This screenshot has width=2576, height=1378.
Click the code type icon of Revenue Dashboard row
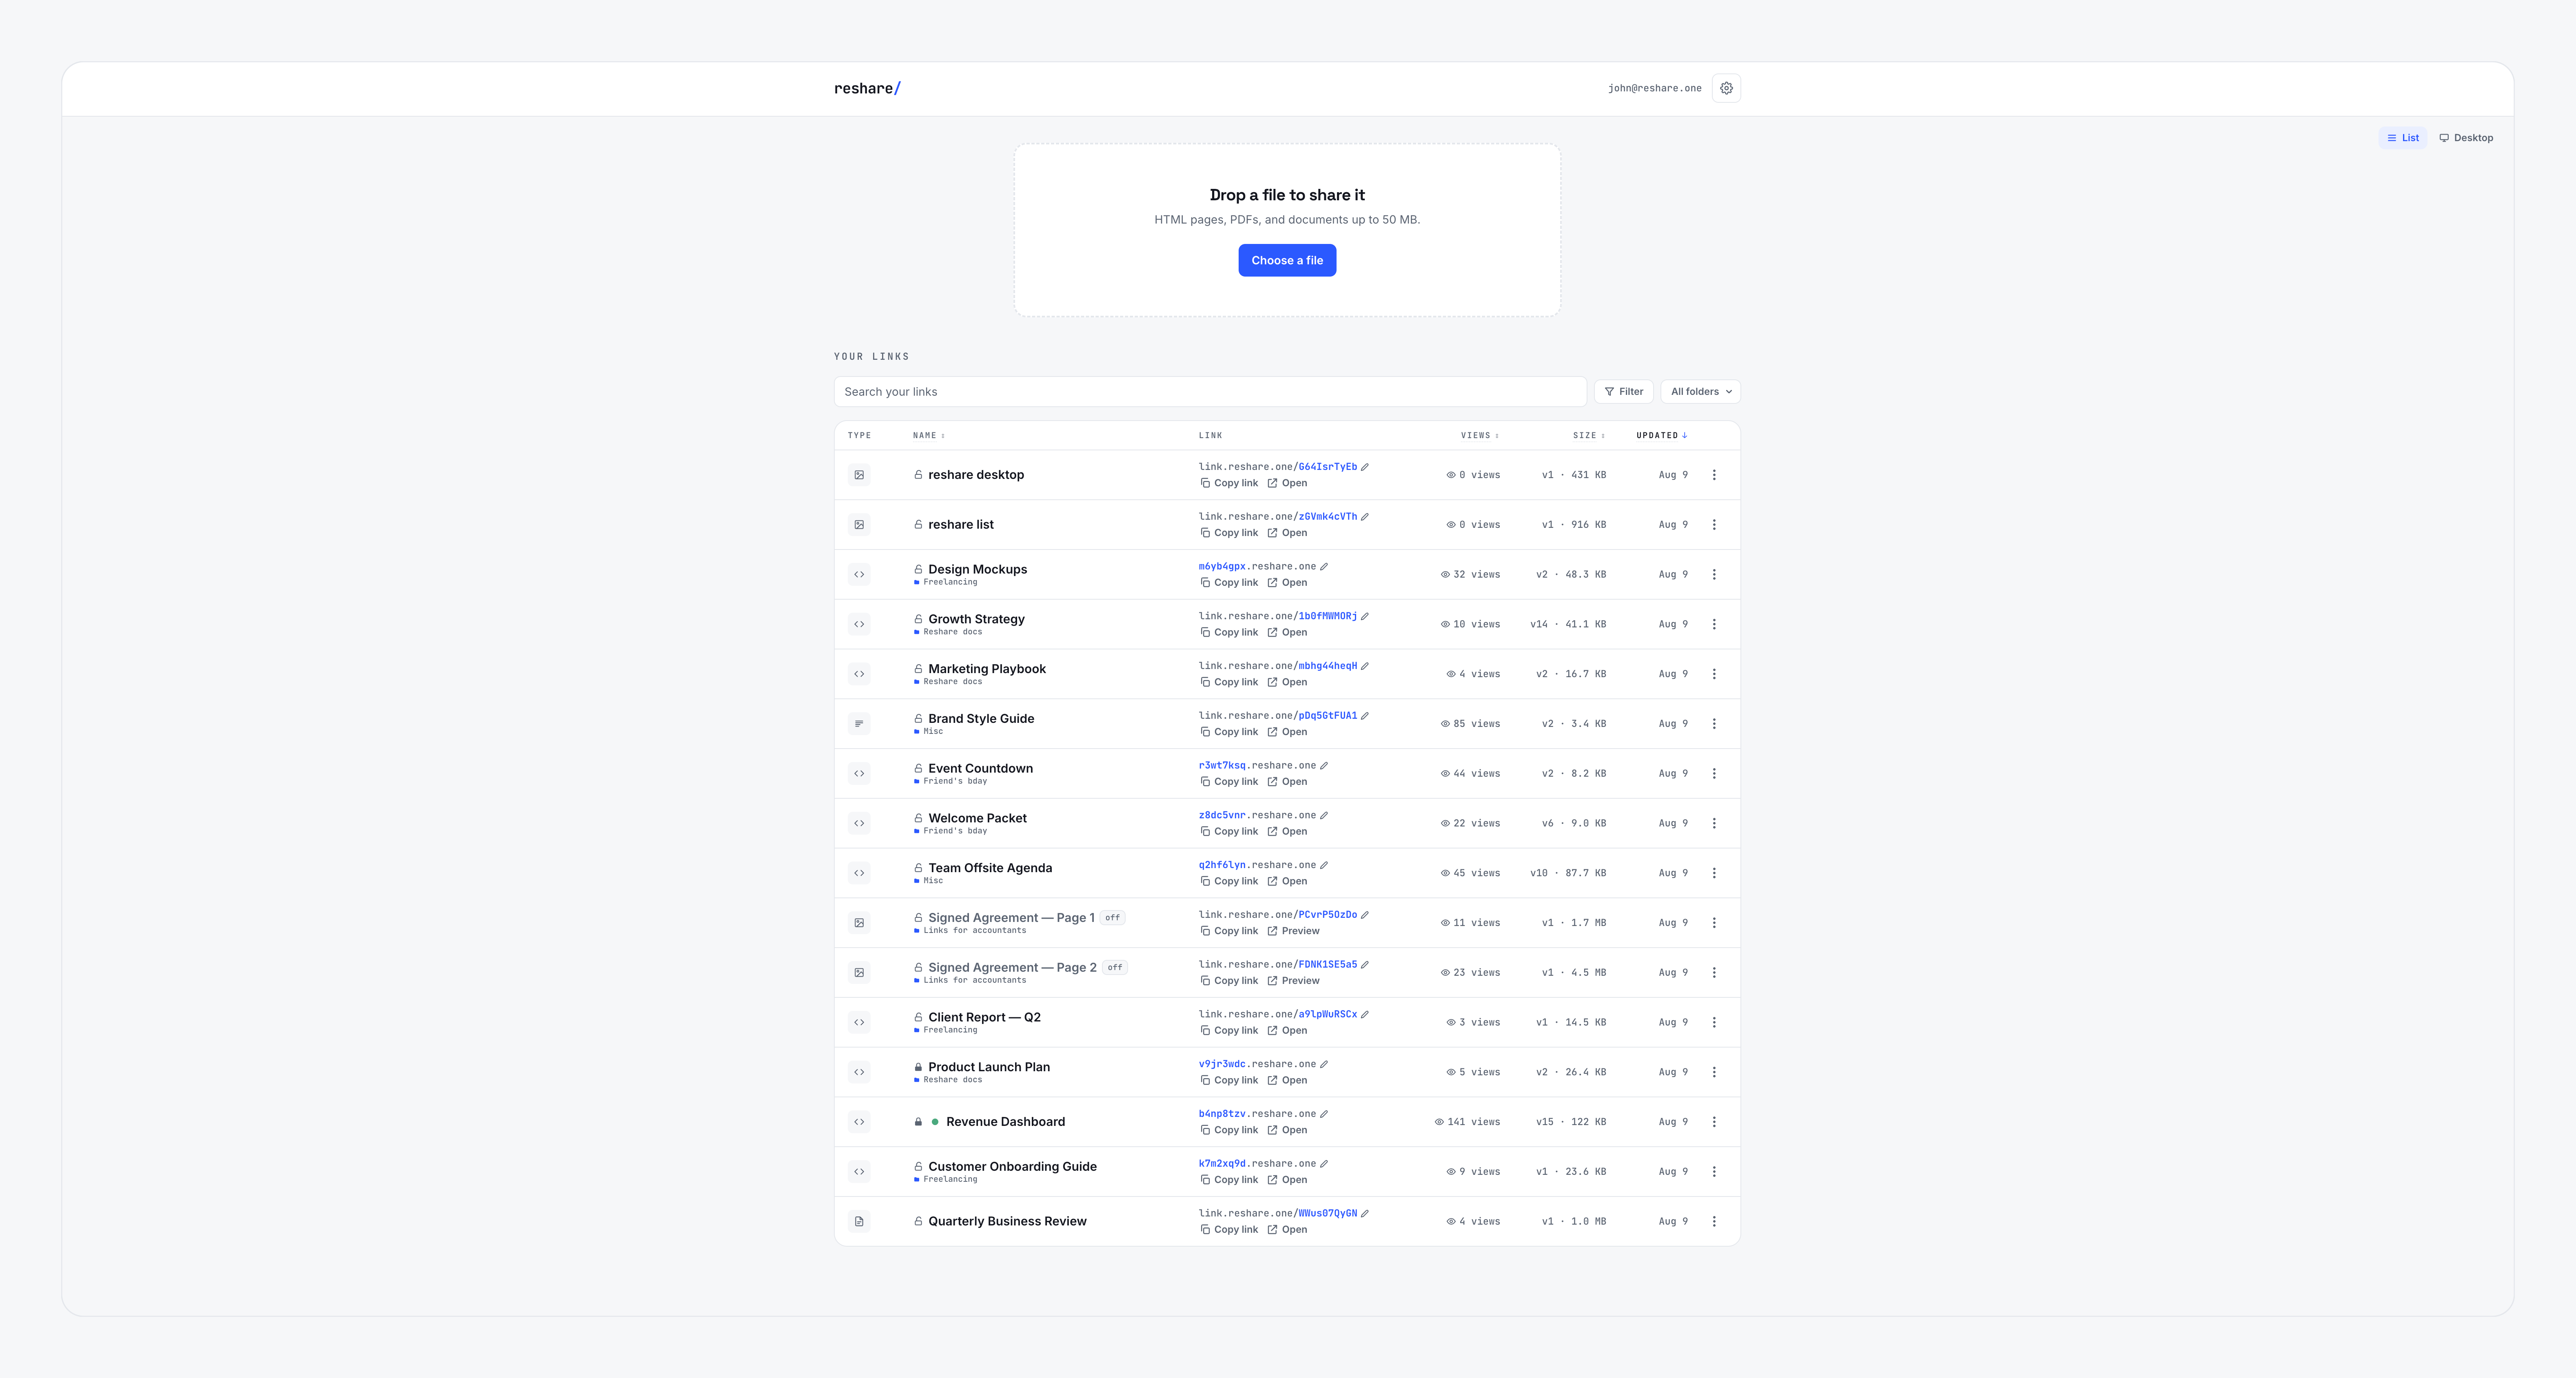point(859,1122)
